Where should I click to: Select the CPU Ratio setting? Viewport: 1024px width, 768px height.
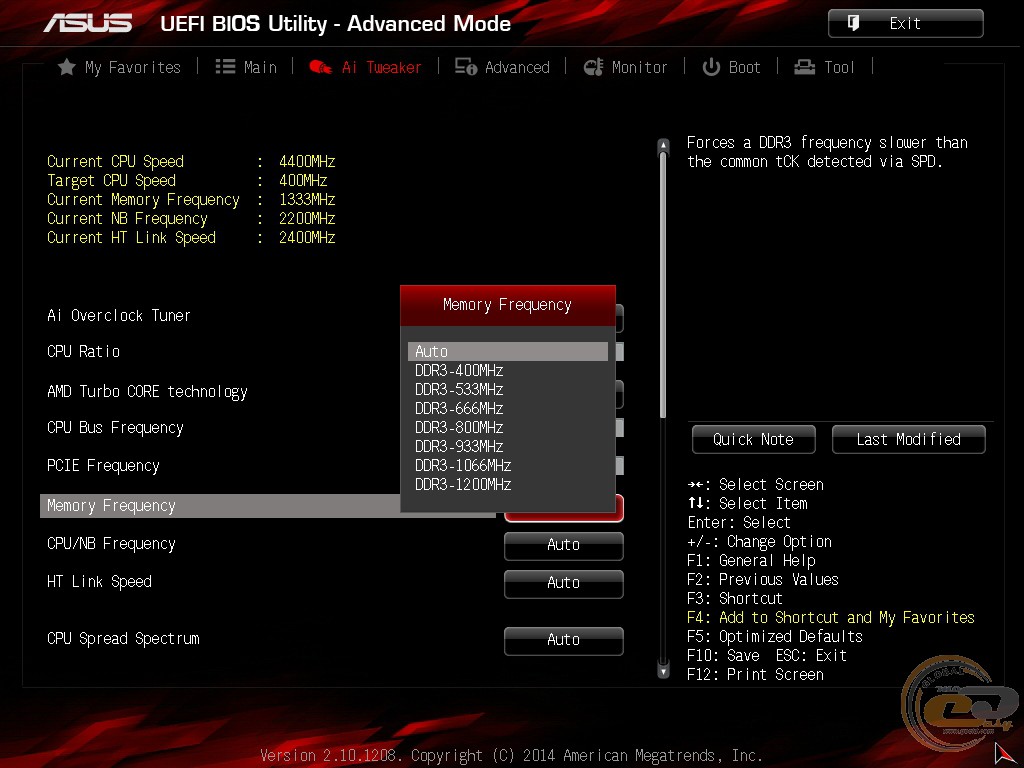[x=84, y=351]
